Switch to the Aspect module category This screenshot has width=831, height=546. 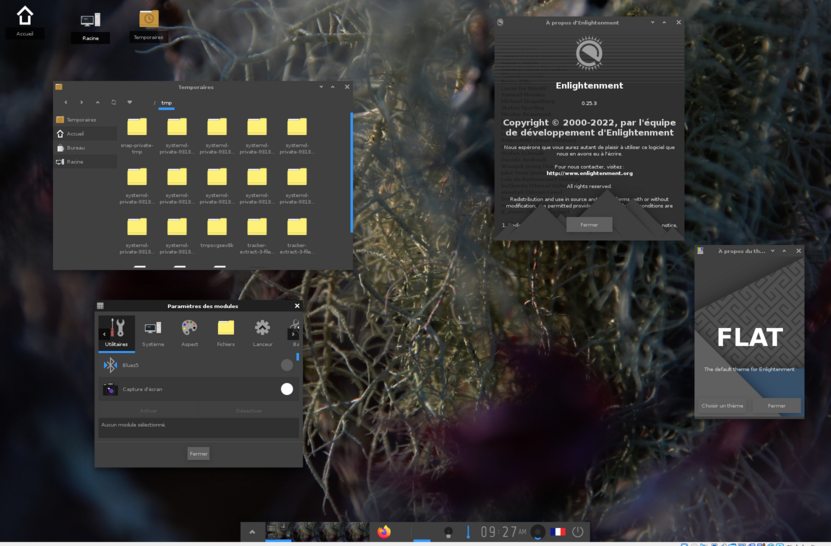[x=189, y=333]
